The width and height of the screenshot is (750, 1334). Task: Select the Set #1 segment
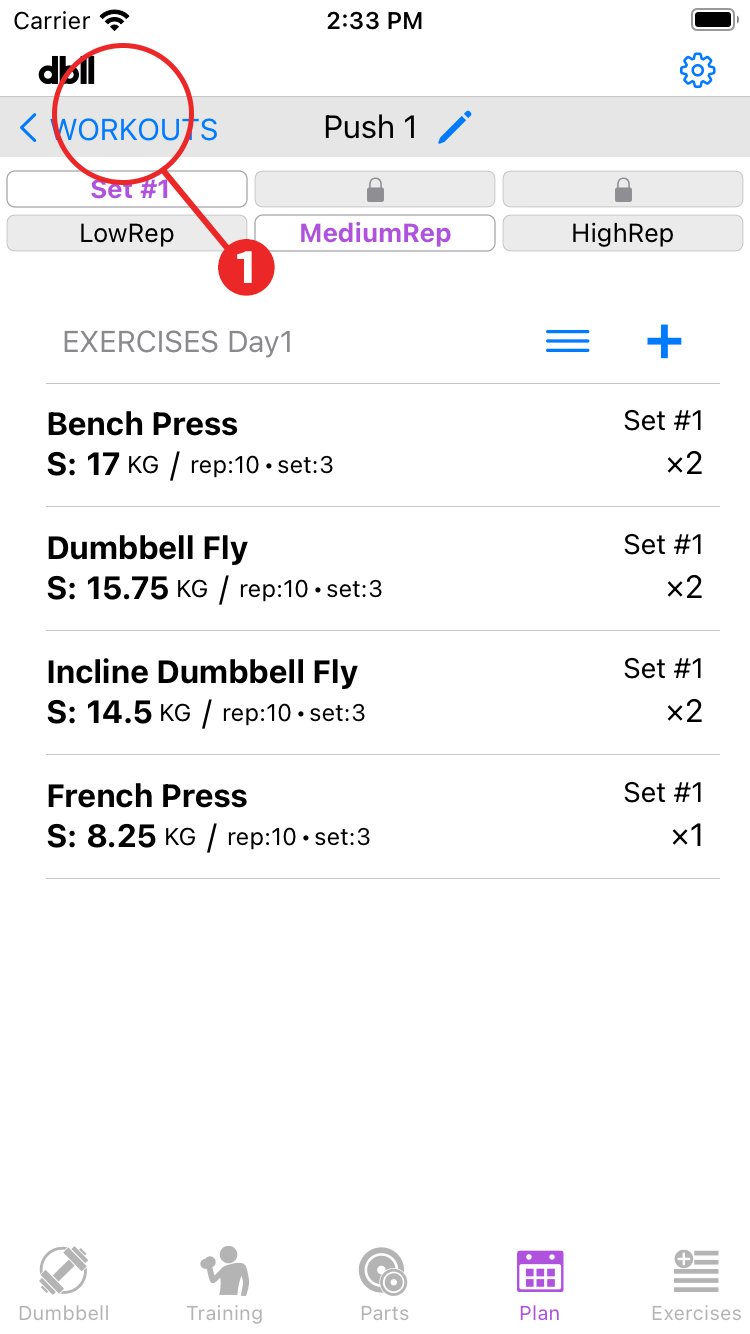click(127, 189)
